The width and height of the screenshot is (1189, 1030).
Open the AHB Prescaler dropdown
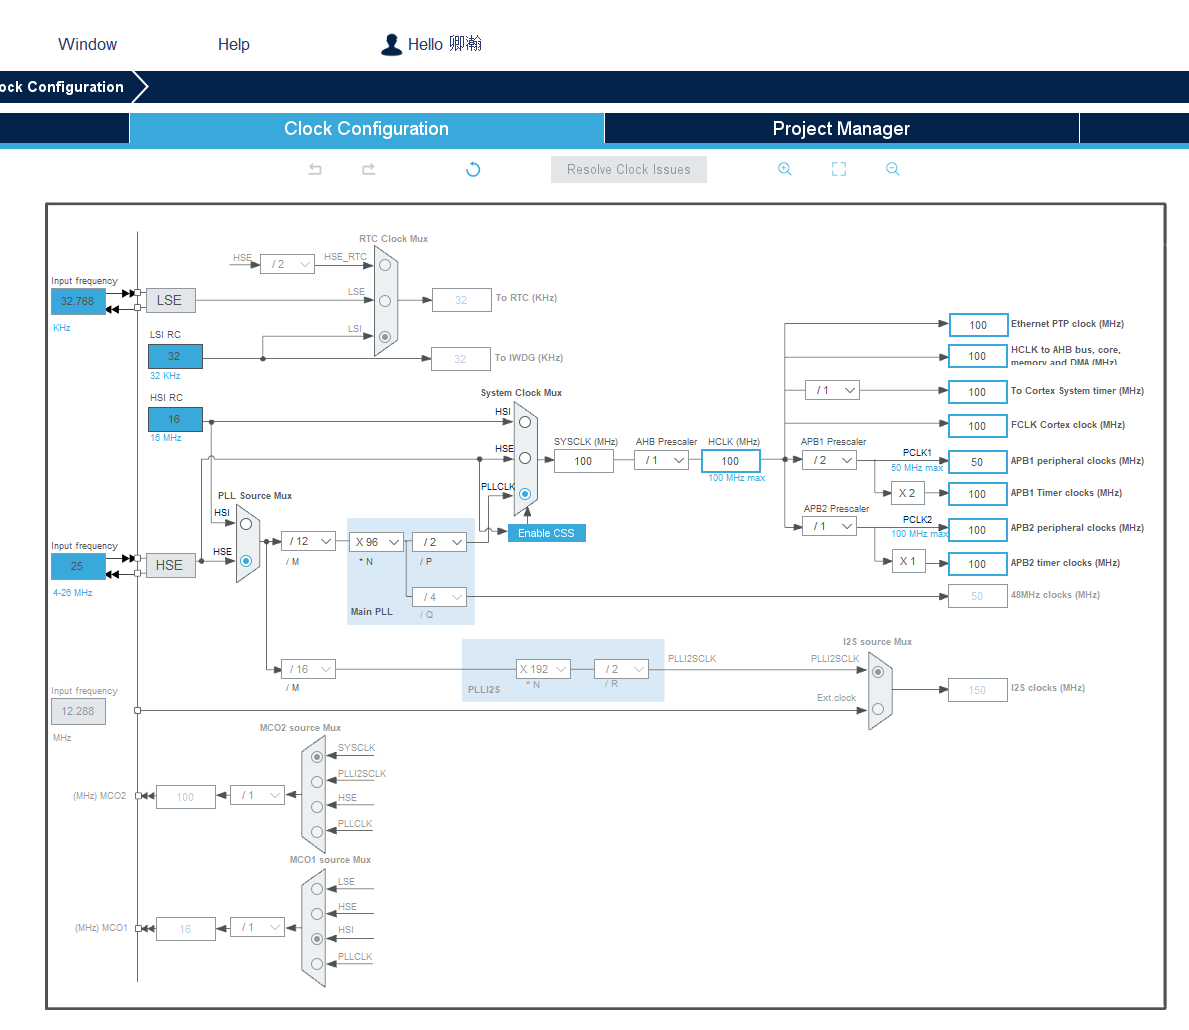[x=662, y=460]
